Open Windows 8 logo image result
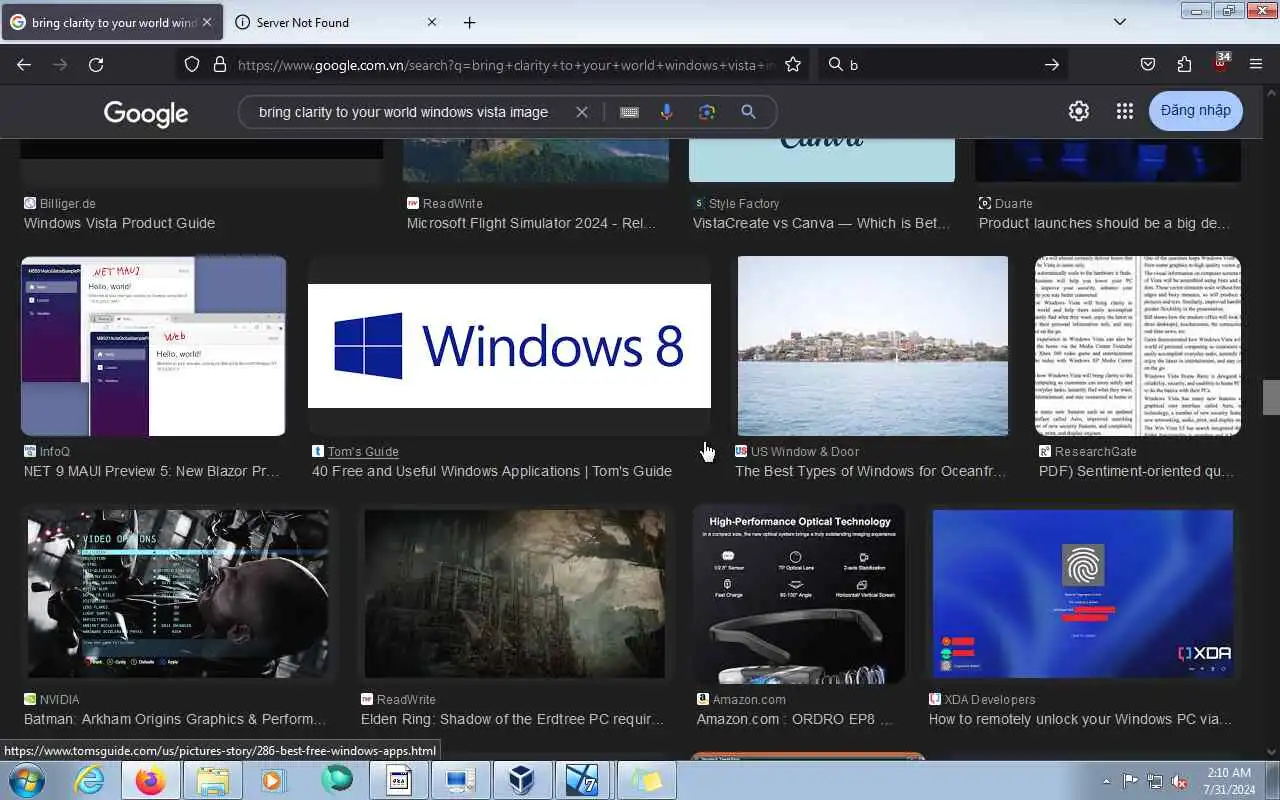 click(x=509, y=345)
